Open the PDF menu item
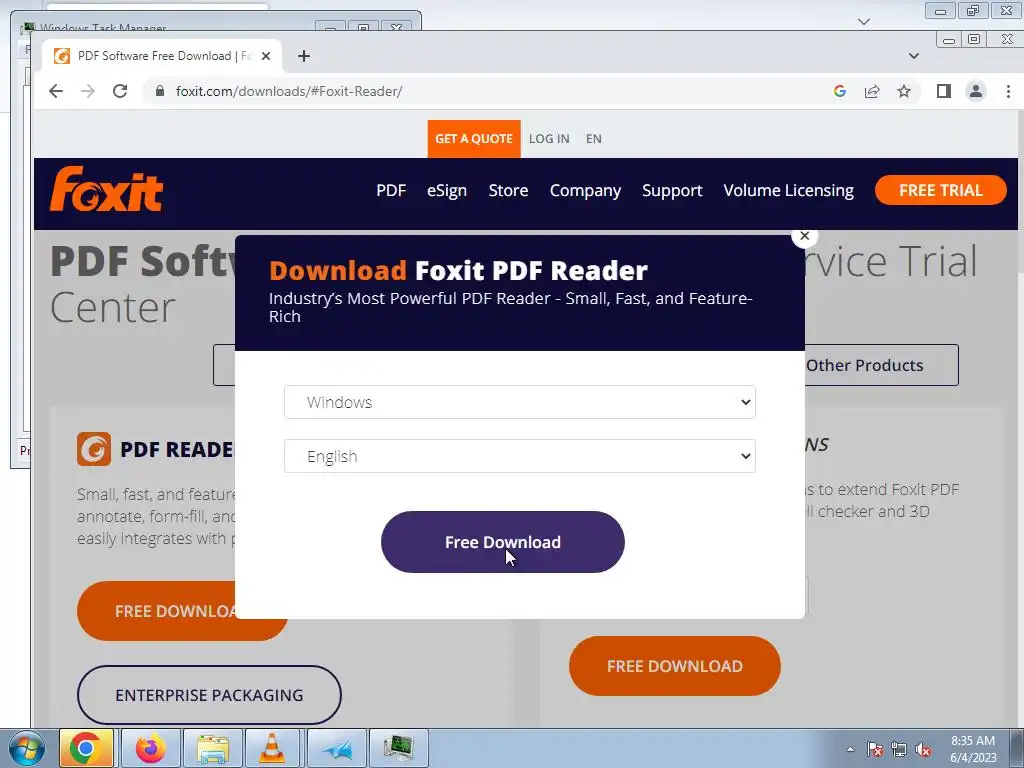The width and height of the screenshot is (1024, 768). coord(391,190)
